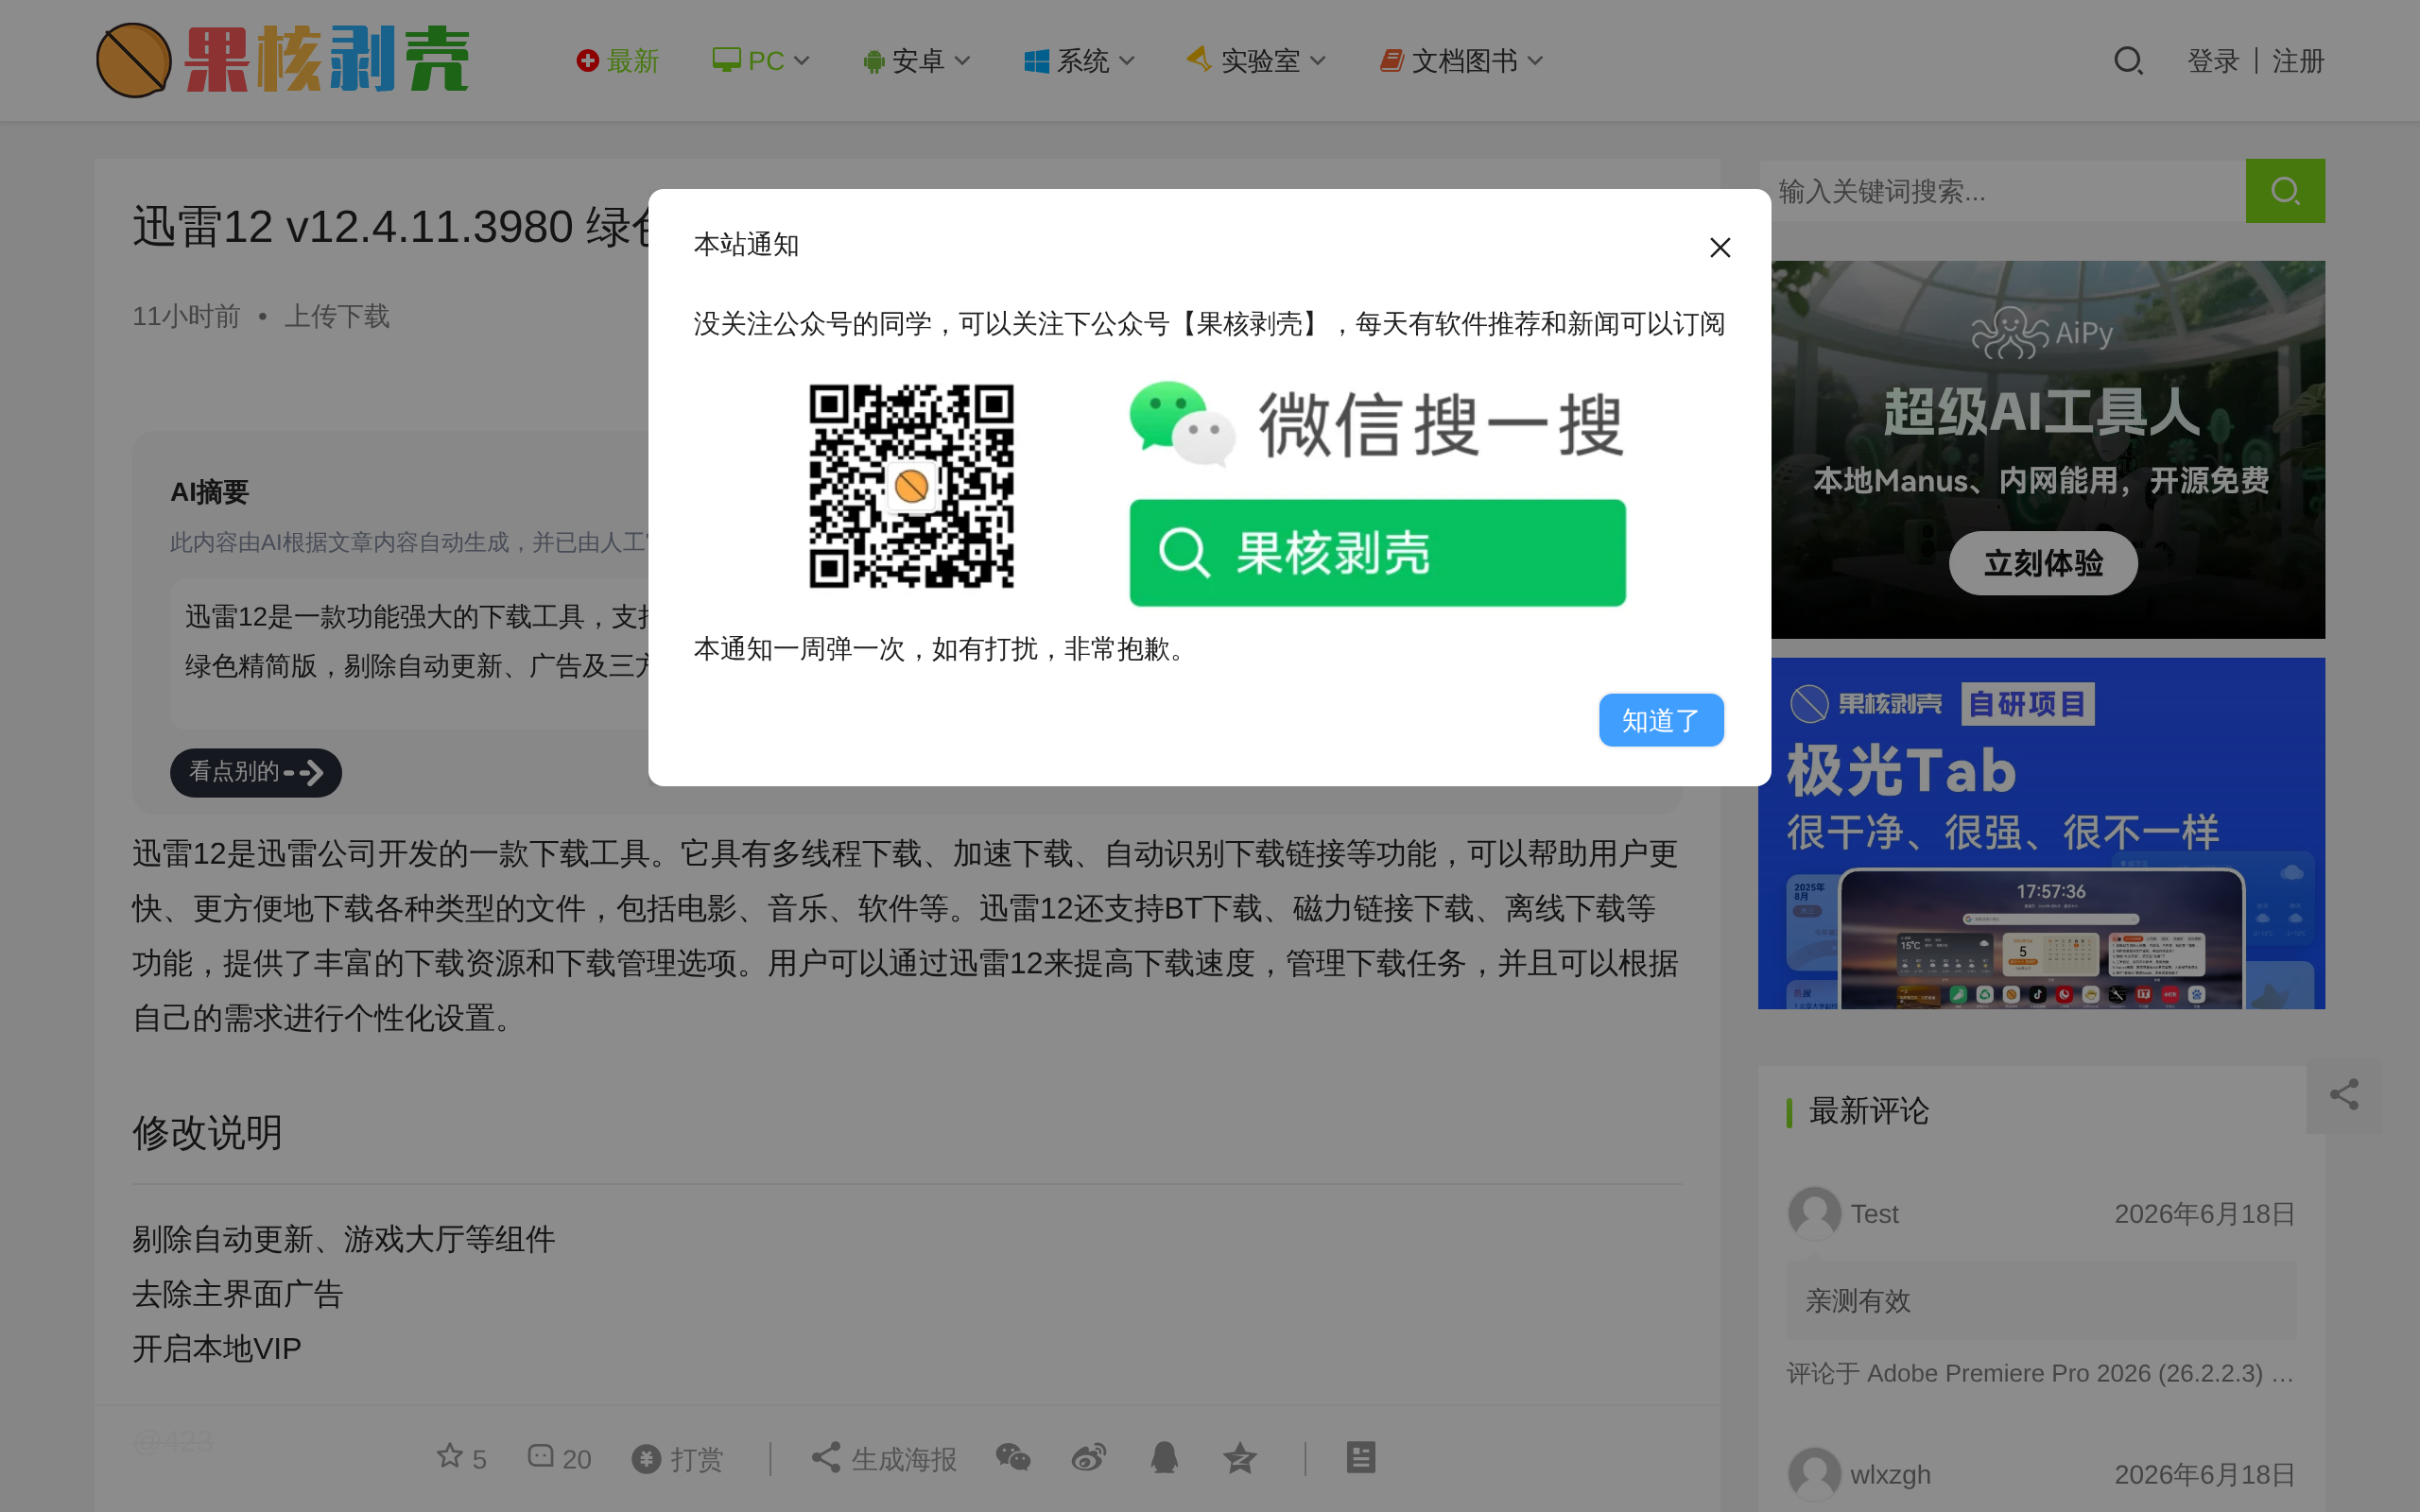This screenshot has width=2420, height=1512.
Task: Share via the Weibo icon
Action: tap(1089, 1458)
